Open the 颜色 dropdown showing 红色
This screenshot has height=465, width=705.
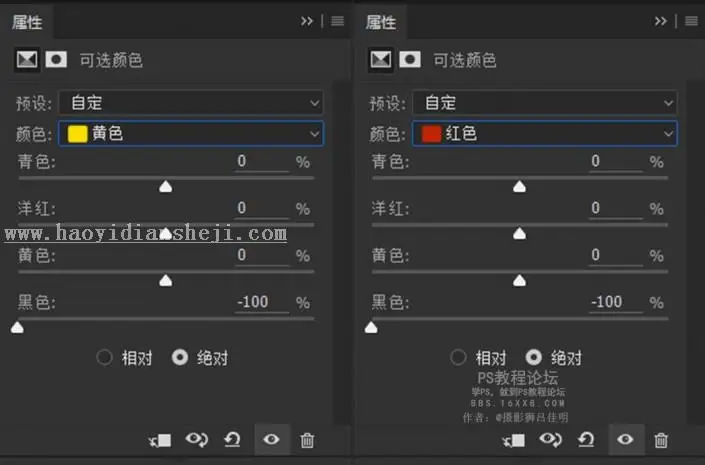coord(544,134)
